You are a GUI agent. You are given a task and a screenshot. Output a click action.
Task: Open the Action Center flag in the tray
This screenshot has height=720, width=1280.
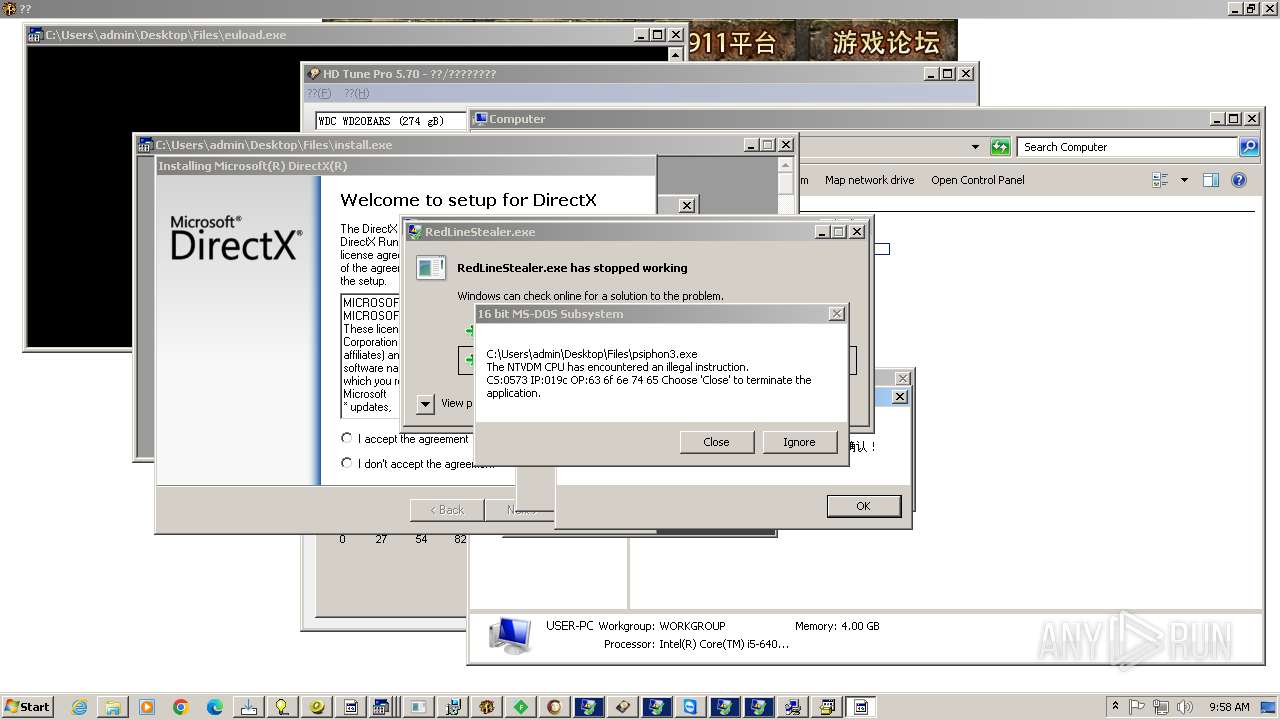coord(1138,707)
